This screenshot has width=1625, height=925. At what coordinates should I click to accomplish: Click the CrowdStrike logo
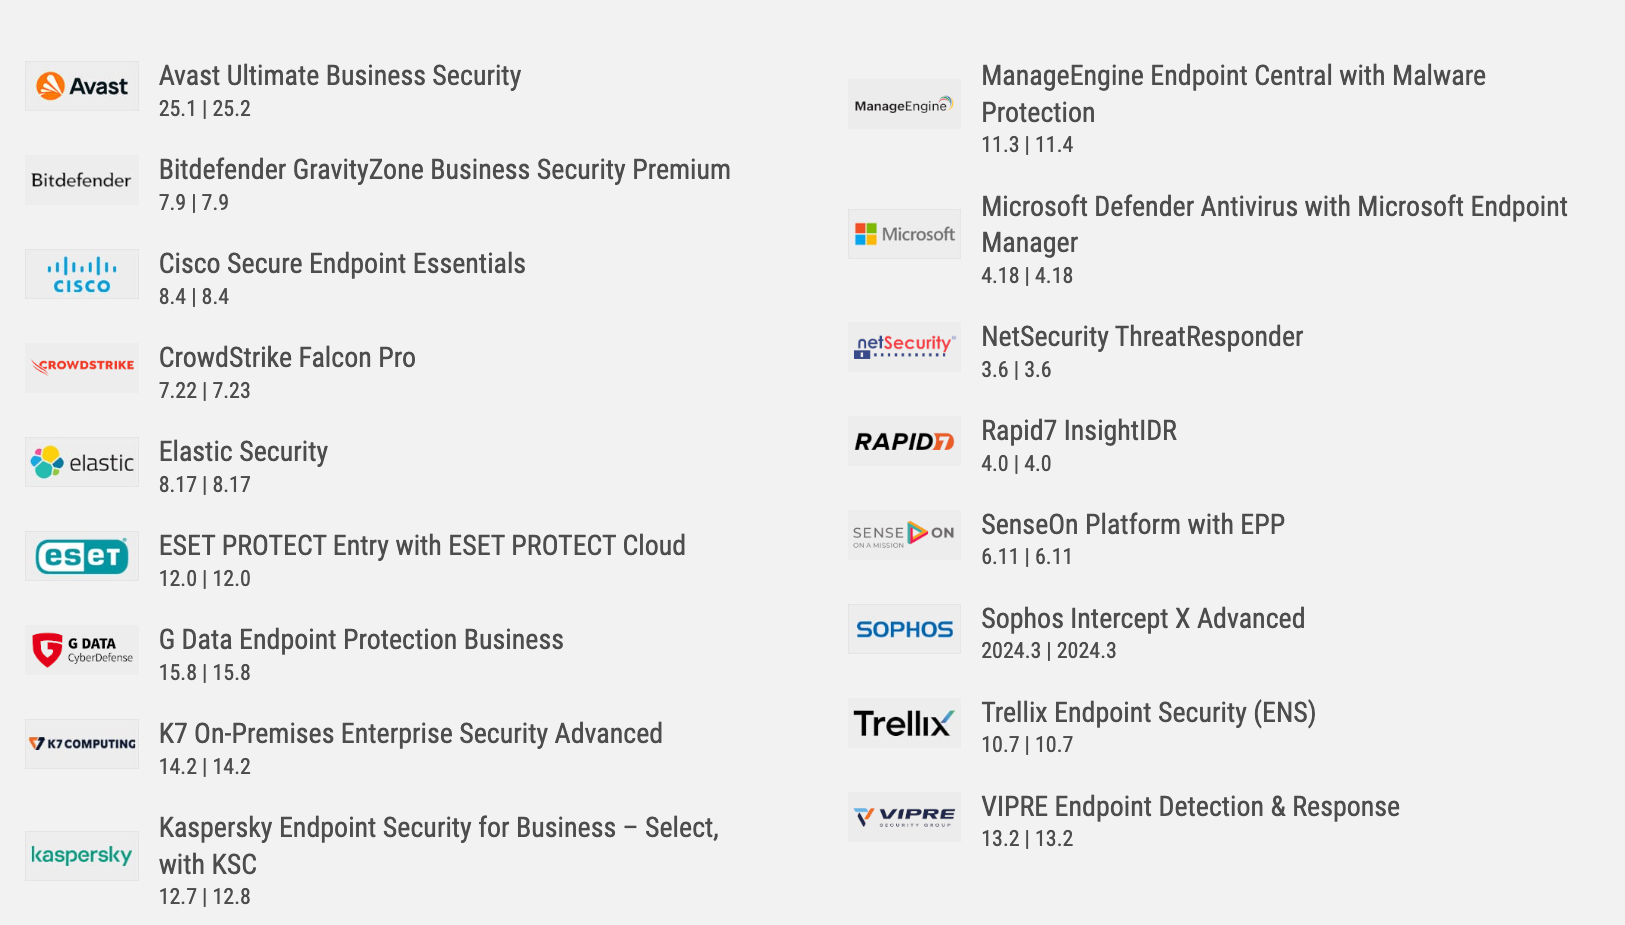[82, 368]
